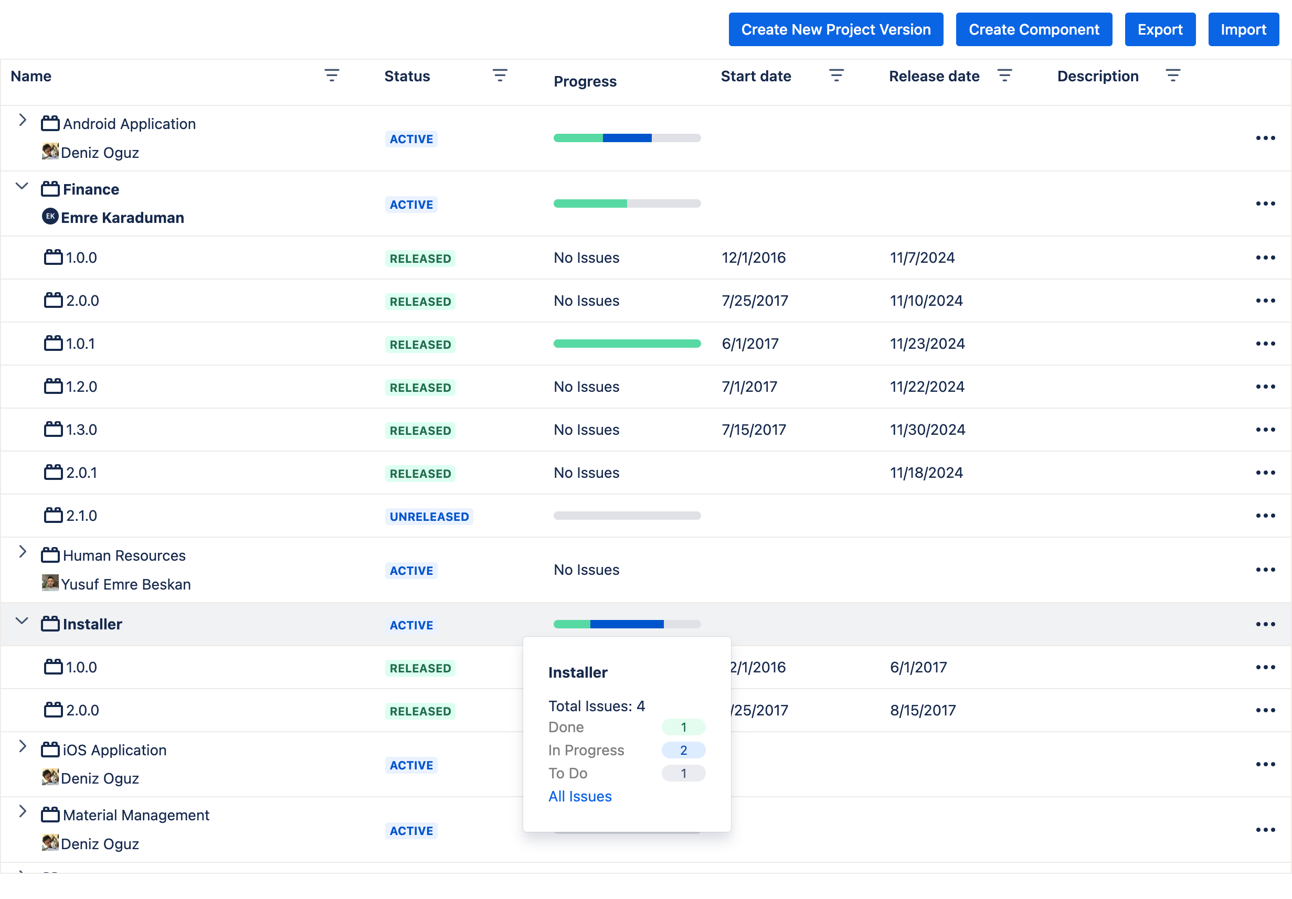This screenshot has width=1292, height=899.
Task: Click the Export button
Action: click(x=1160, y=29)
